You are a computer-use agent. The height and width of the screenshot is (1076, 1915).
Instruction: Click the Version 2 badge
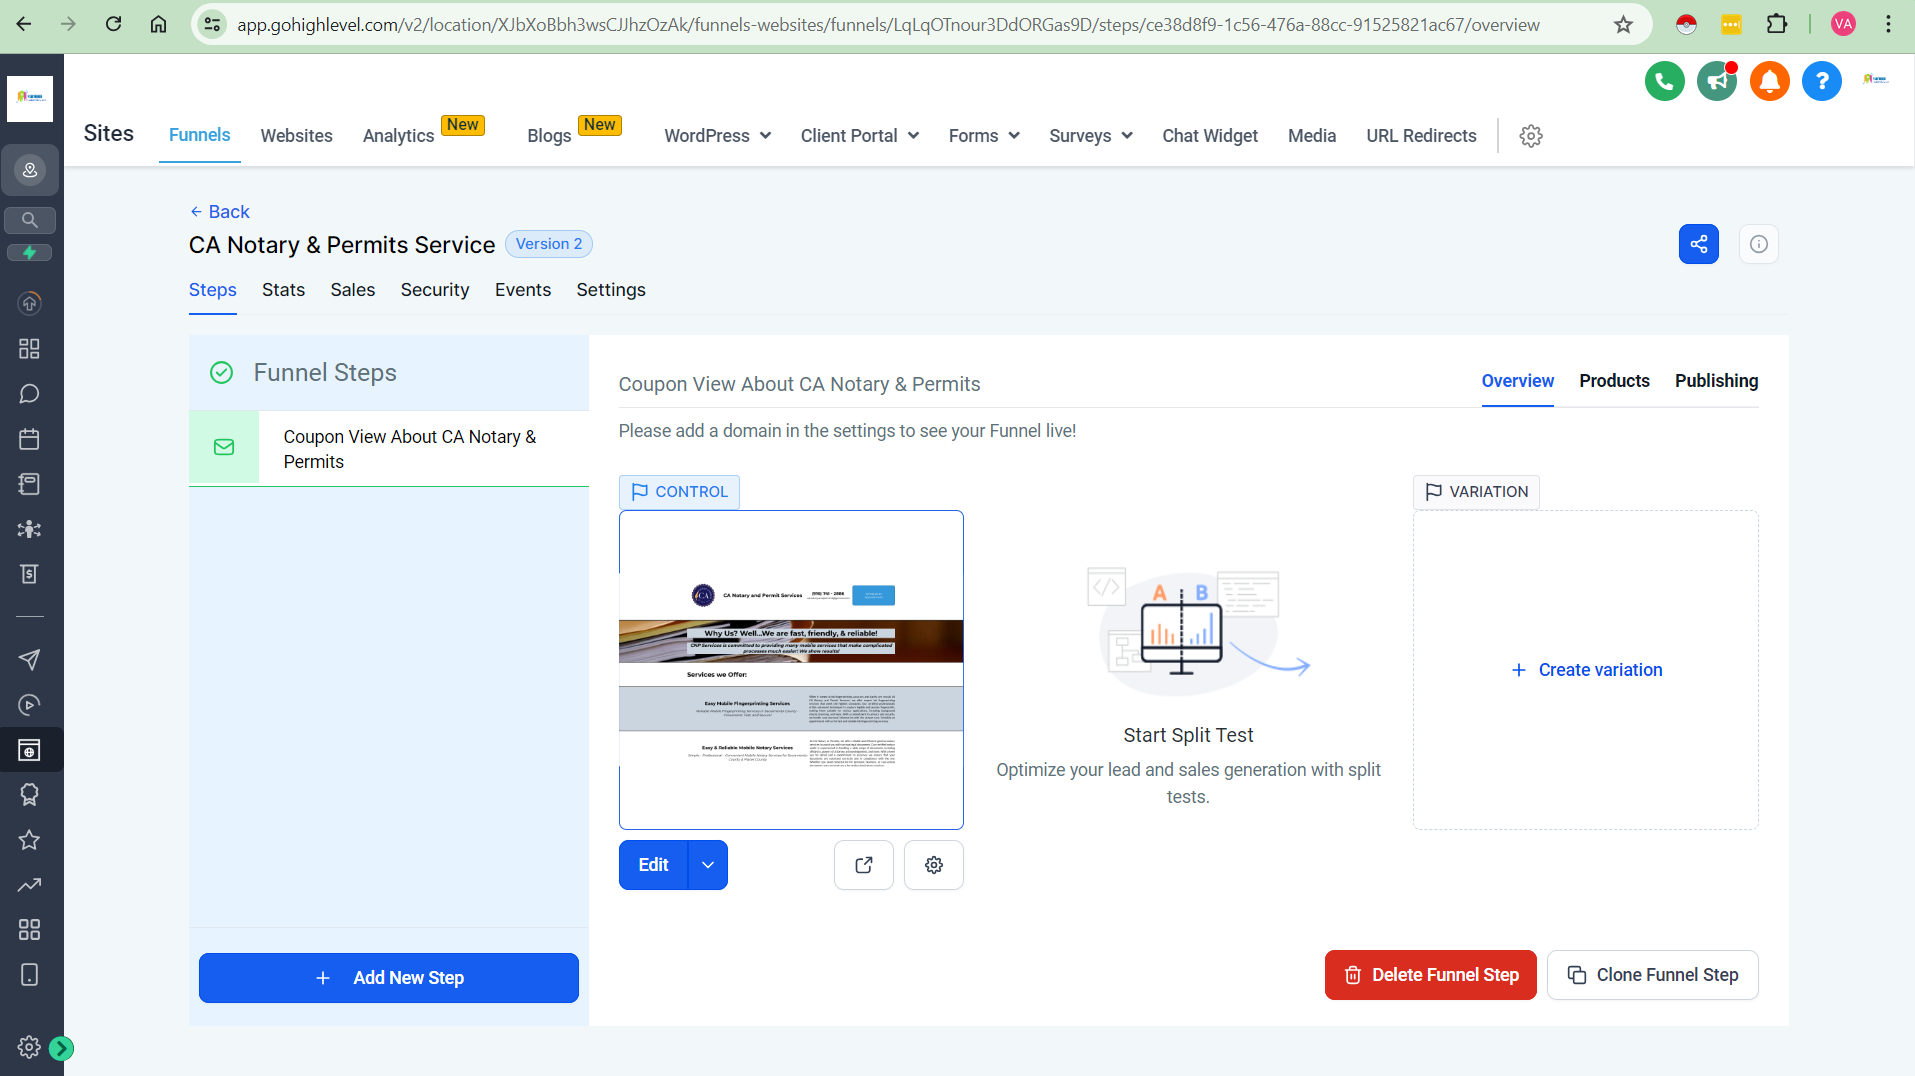549,244
